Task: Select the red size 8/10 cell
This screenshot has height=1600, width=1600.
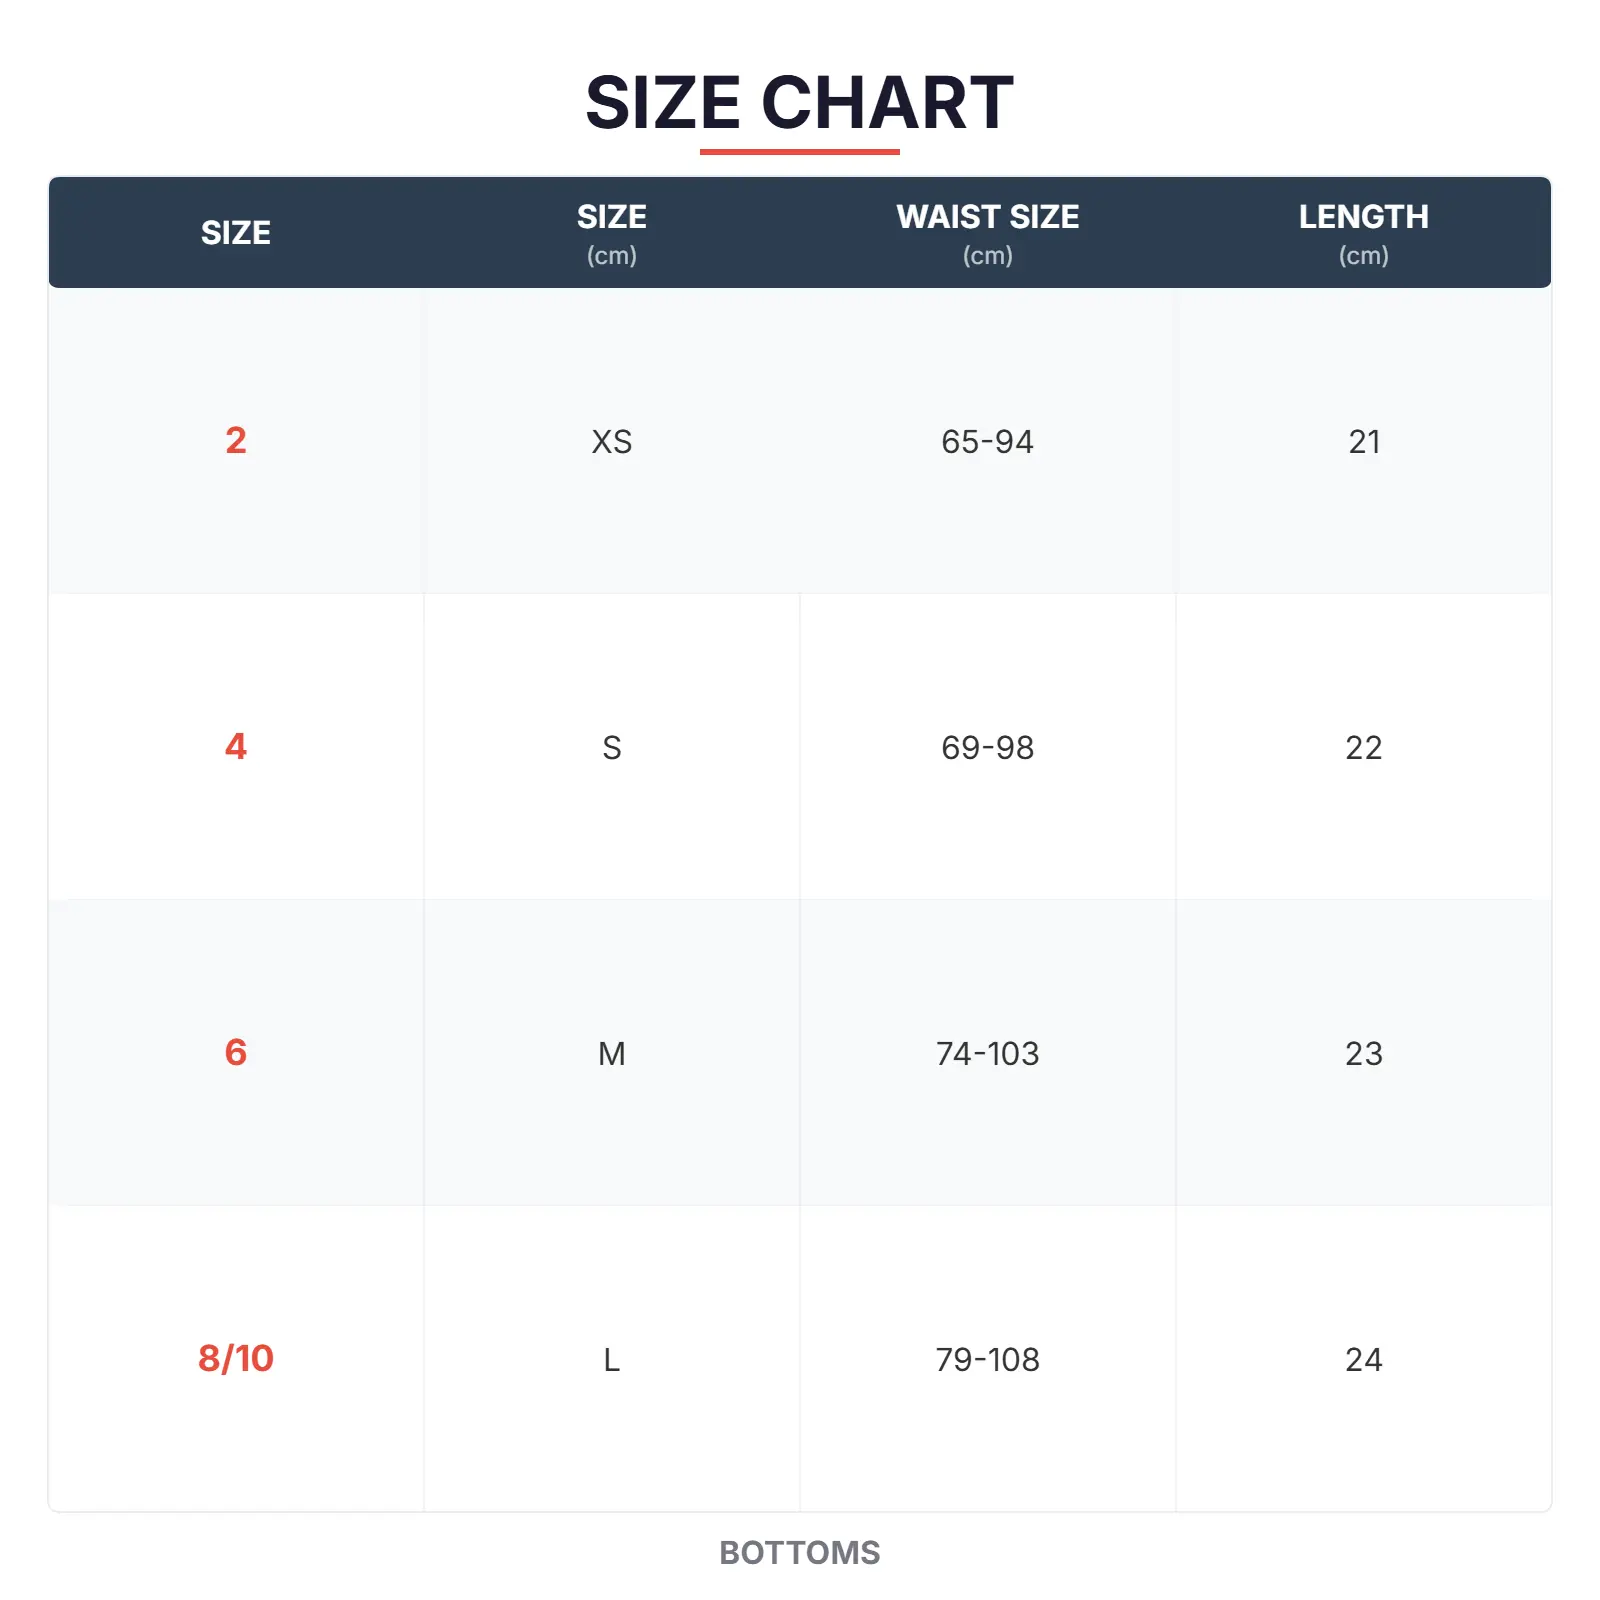Action: [236, 1359]
